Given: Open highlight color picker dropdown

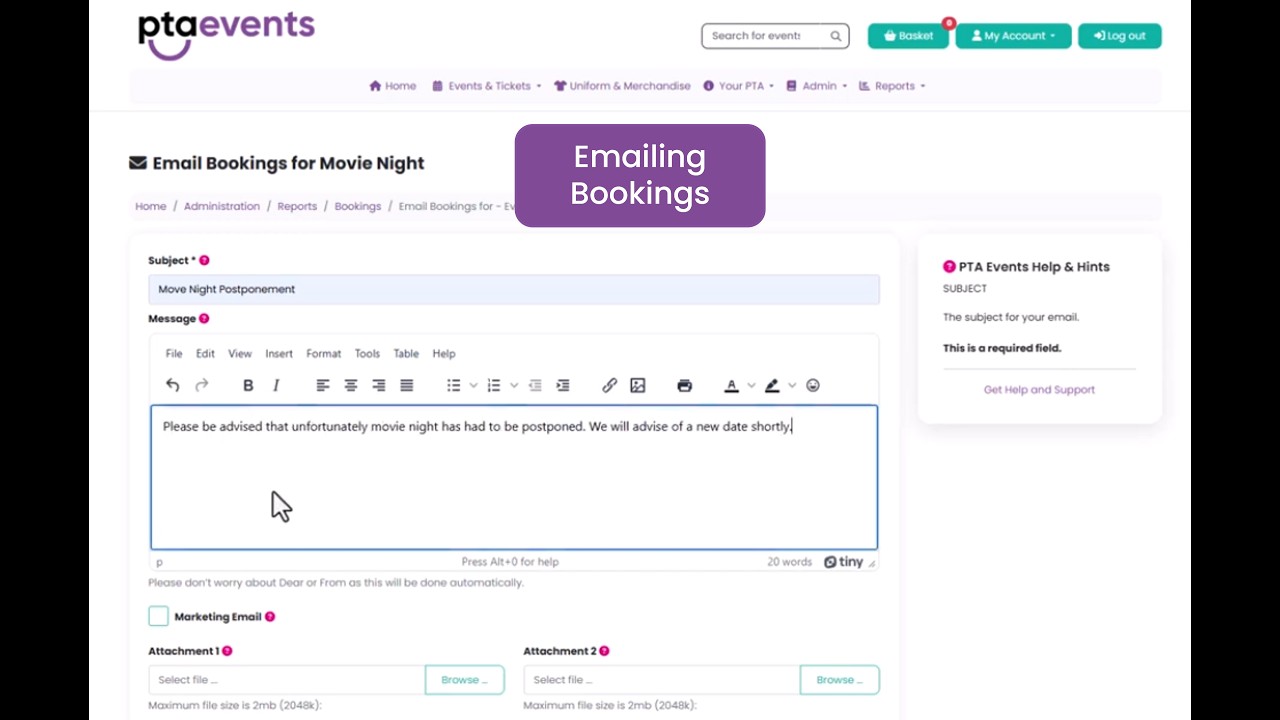Looking at the screenshot, I should pyautogui.click(x=792, y=385).
